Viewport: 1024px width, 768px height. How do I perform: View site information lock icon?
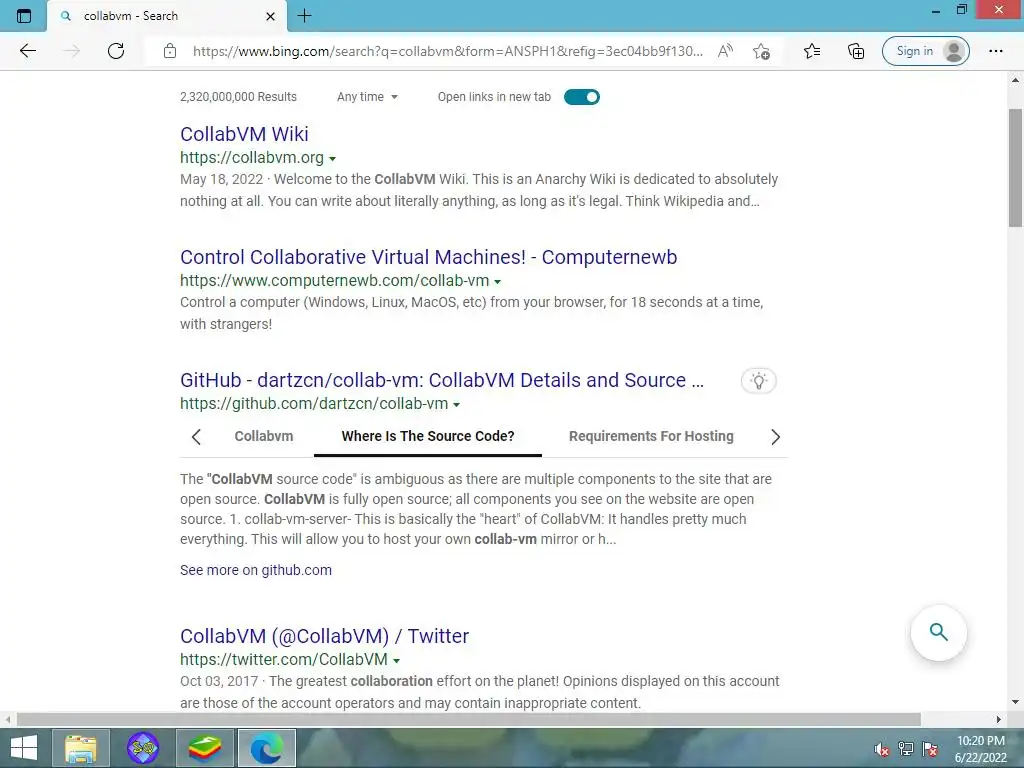click(170, 51)
